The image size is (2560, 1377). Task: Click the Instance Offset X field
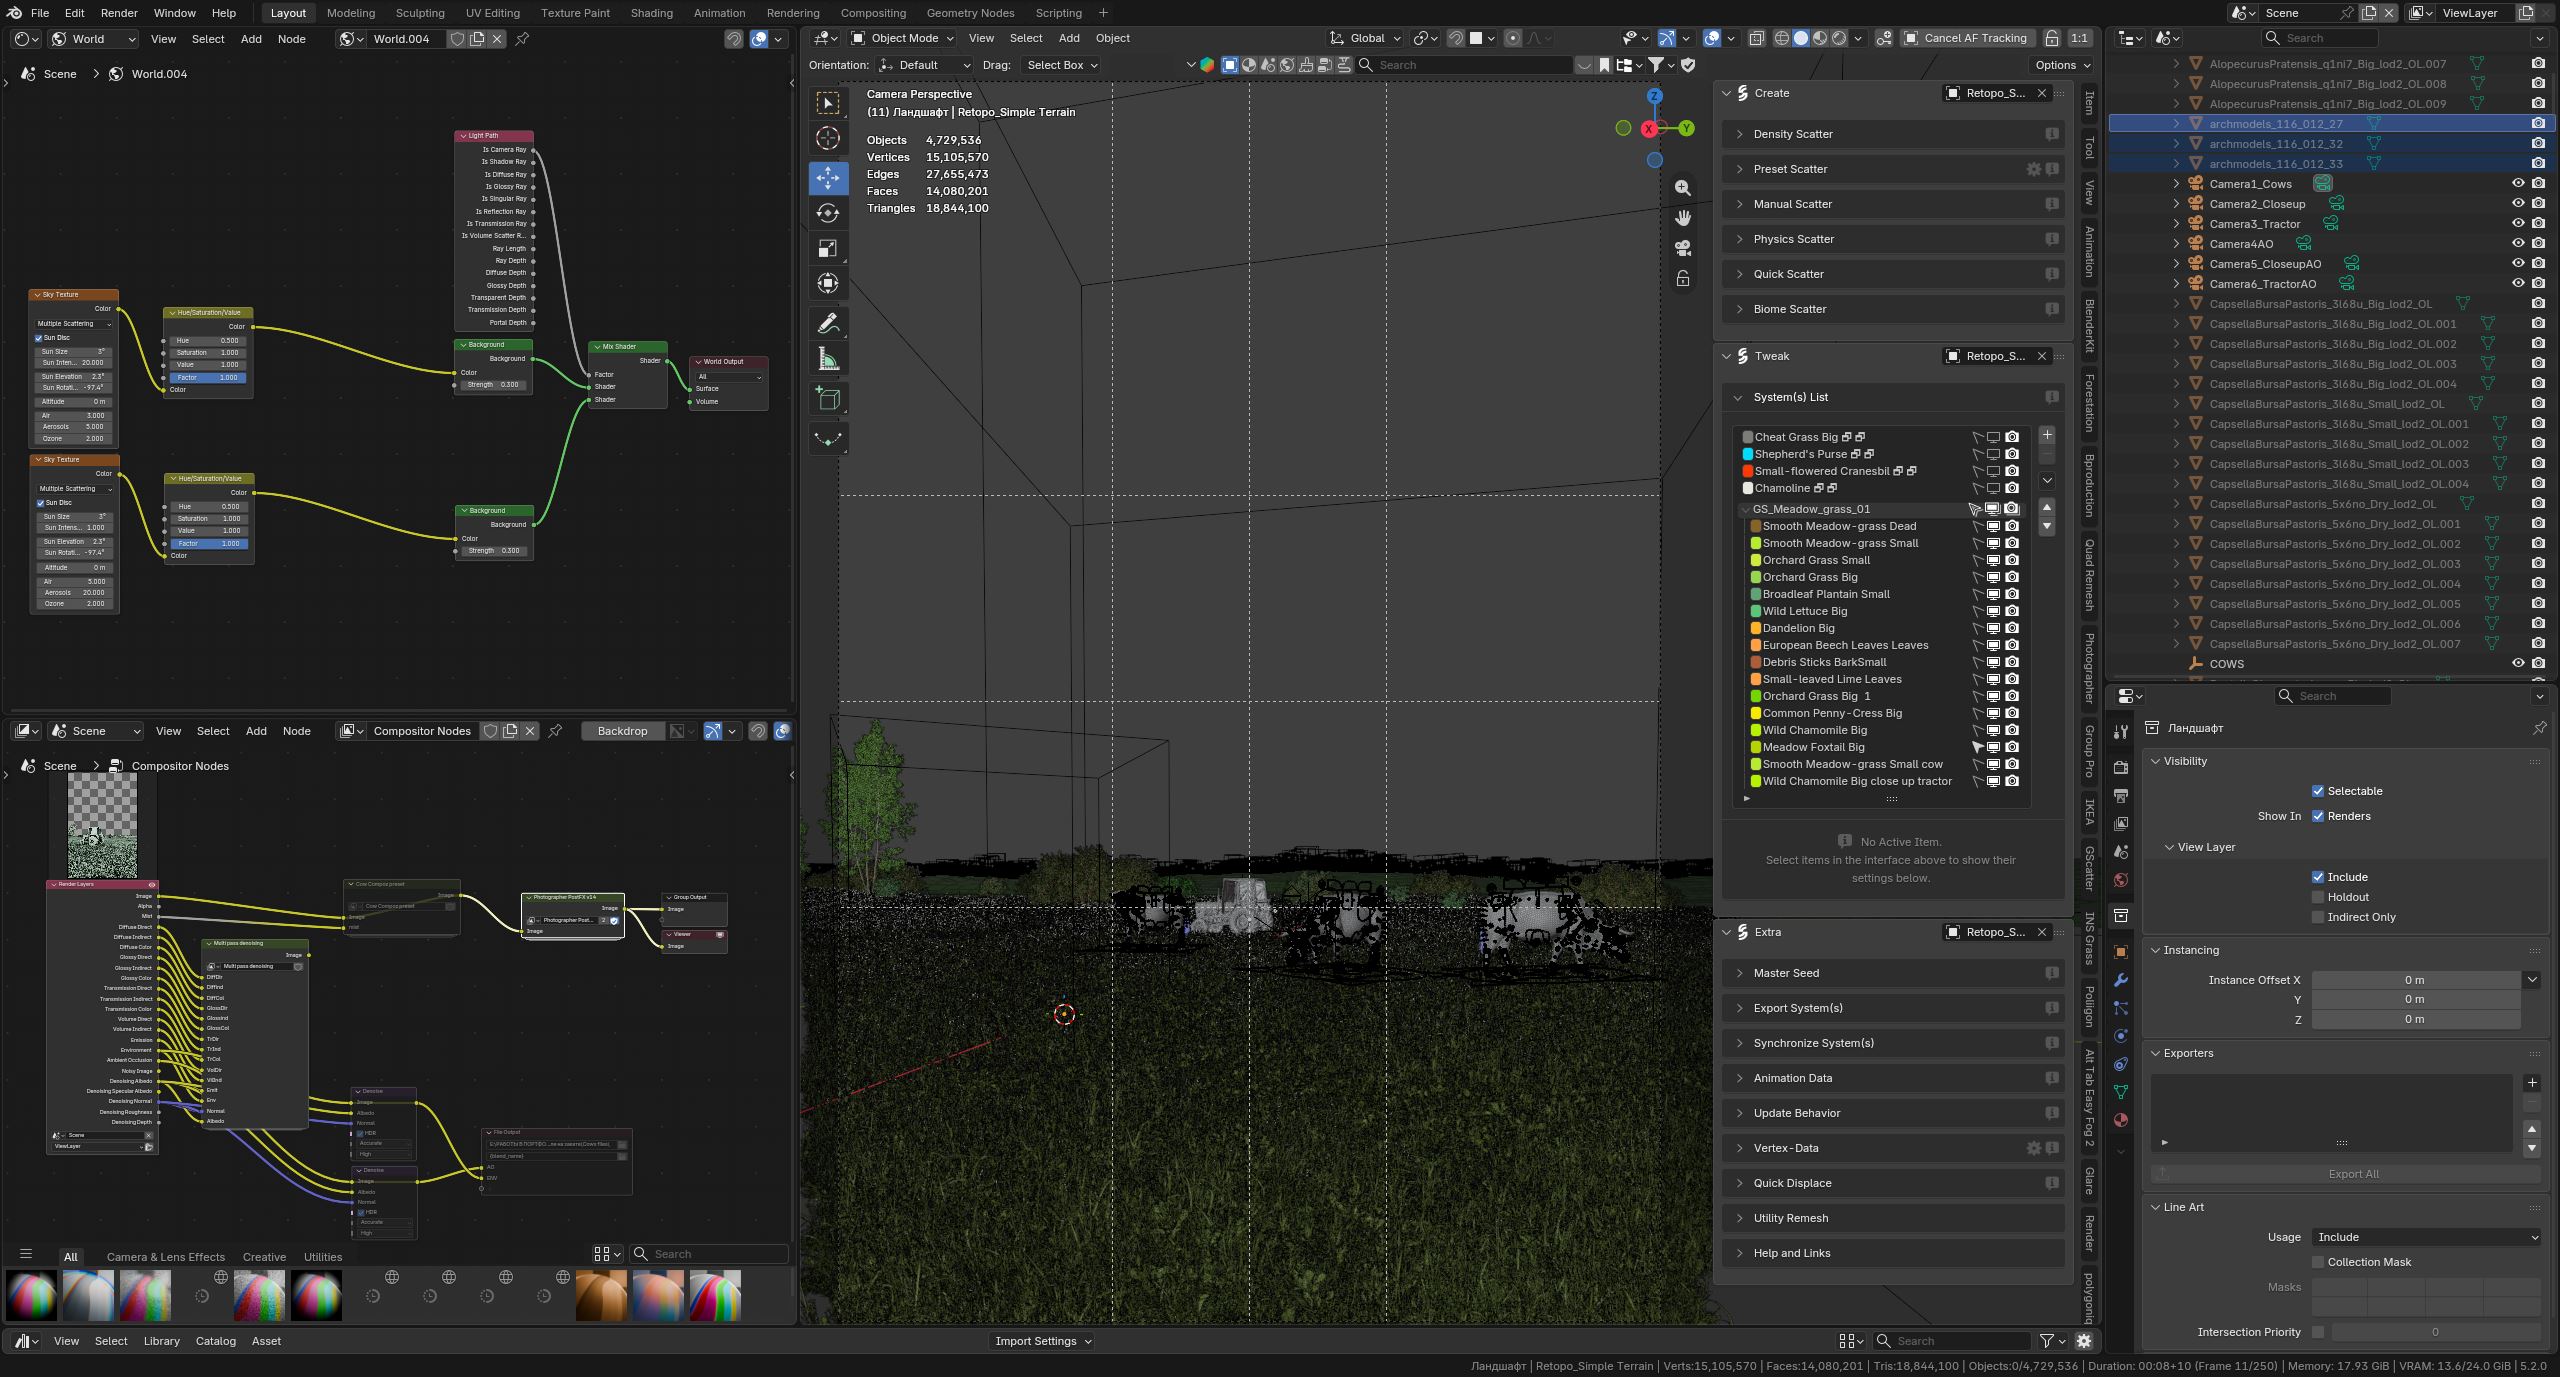[2415, 980]
